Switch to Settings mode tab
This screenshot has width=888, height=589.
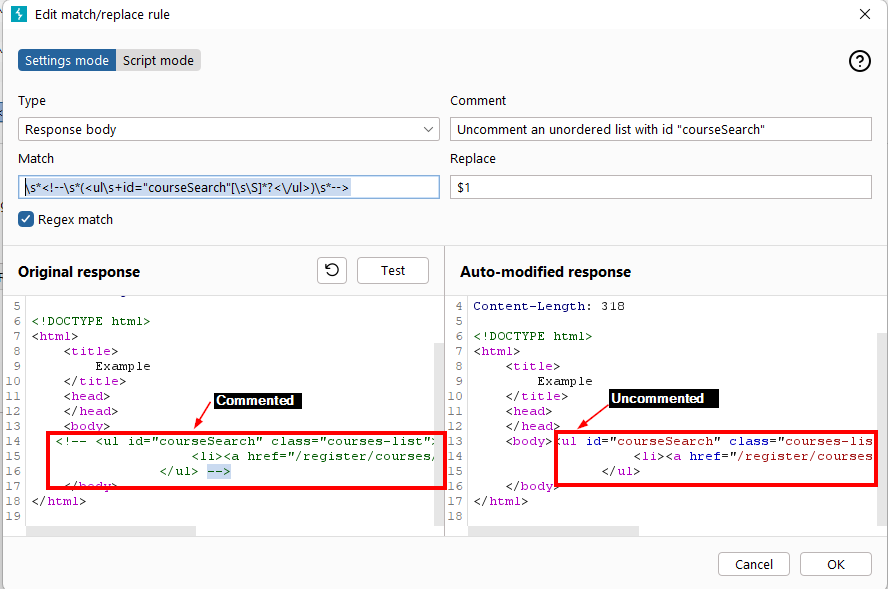pos(67,60)
